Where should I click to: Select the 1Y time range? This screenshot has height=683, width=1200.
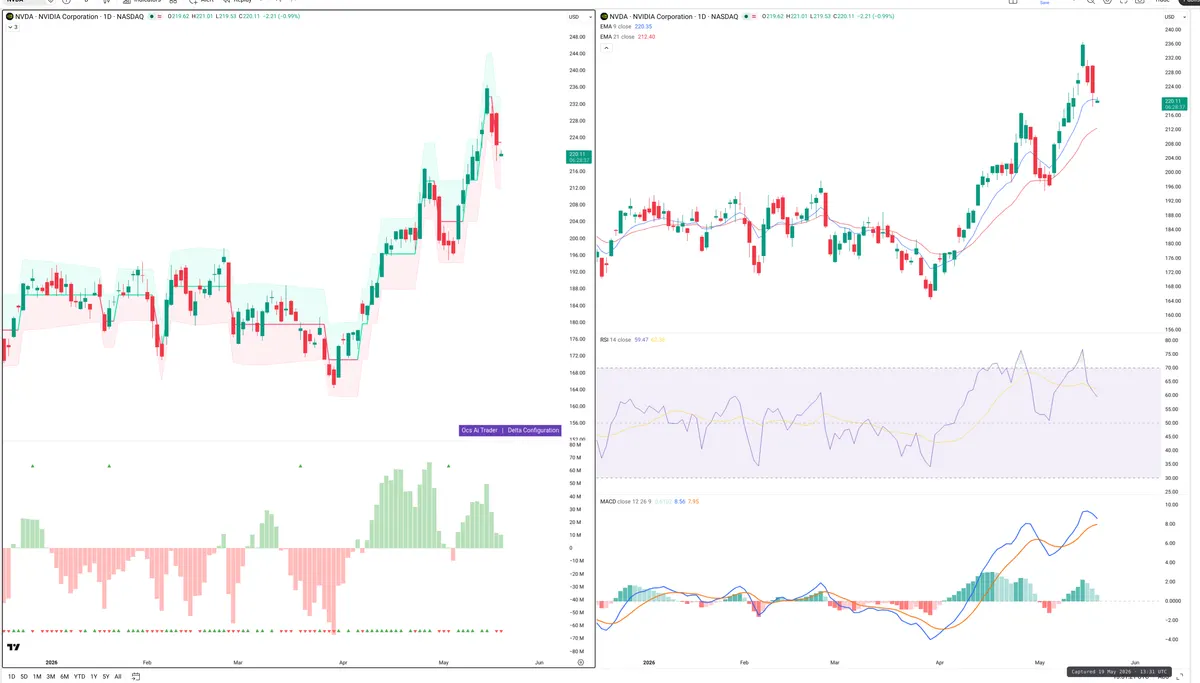[x=94, y=677]
